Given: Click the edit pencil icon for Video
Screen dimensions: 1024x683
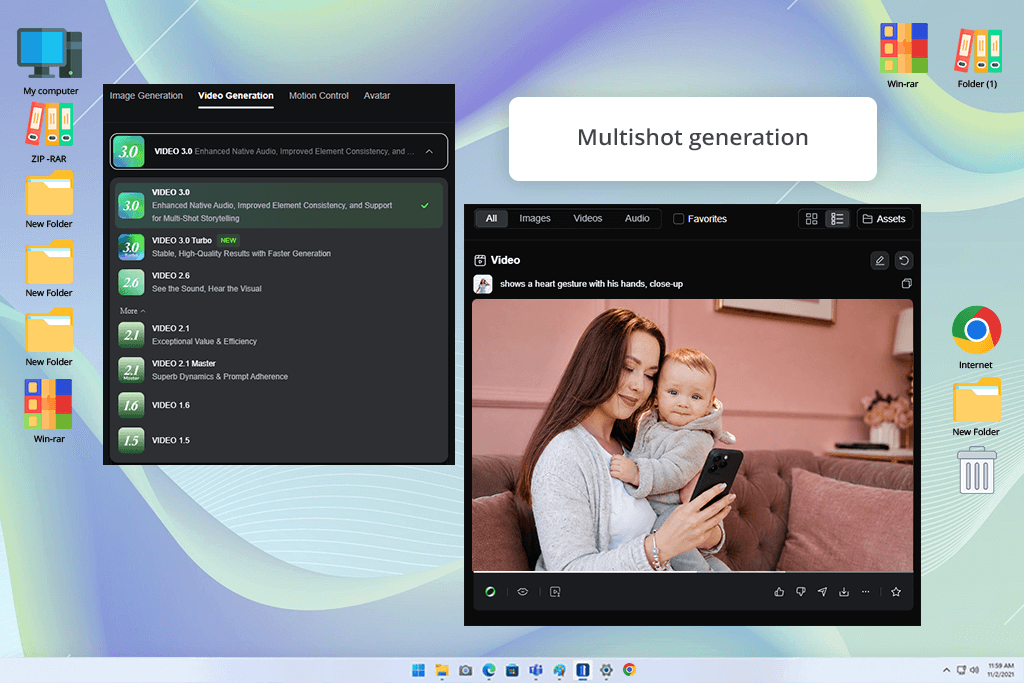Looking at the screenshot, I should tap(880, 261).
